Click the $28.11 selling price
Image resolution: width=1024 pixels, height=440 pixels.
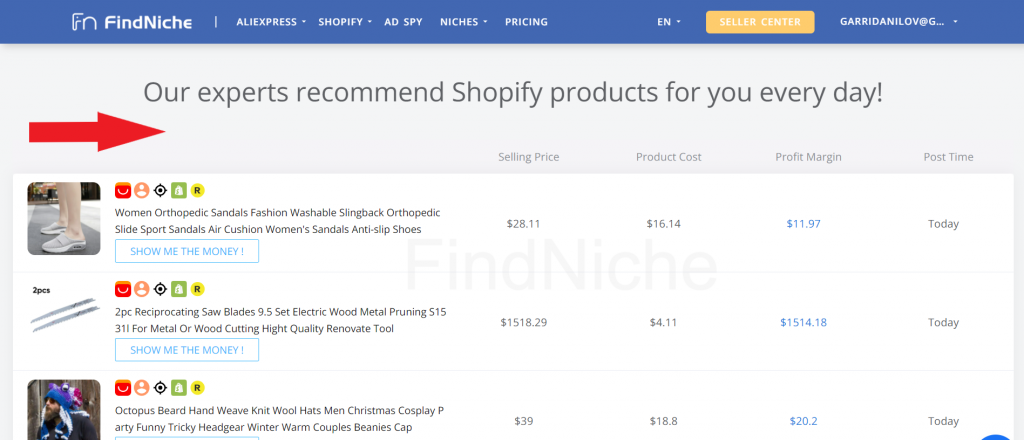(x=524, y=224)
